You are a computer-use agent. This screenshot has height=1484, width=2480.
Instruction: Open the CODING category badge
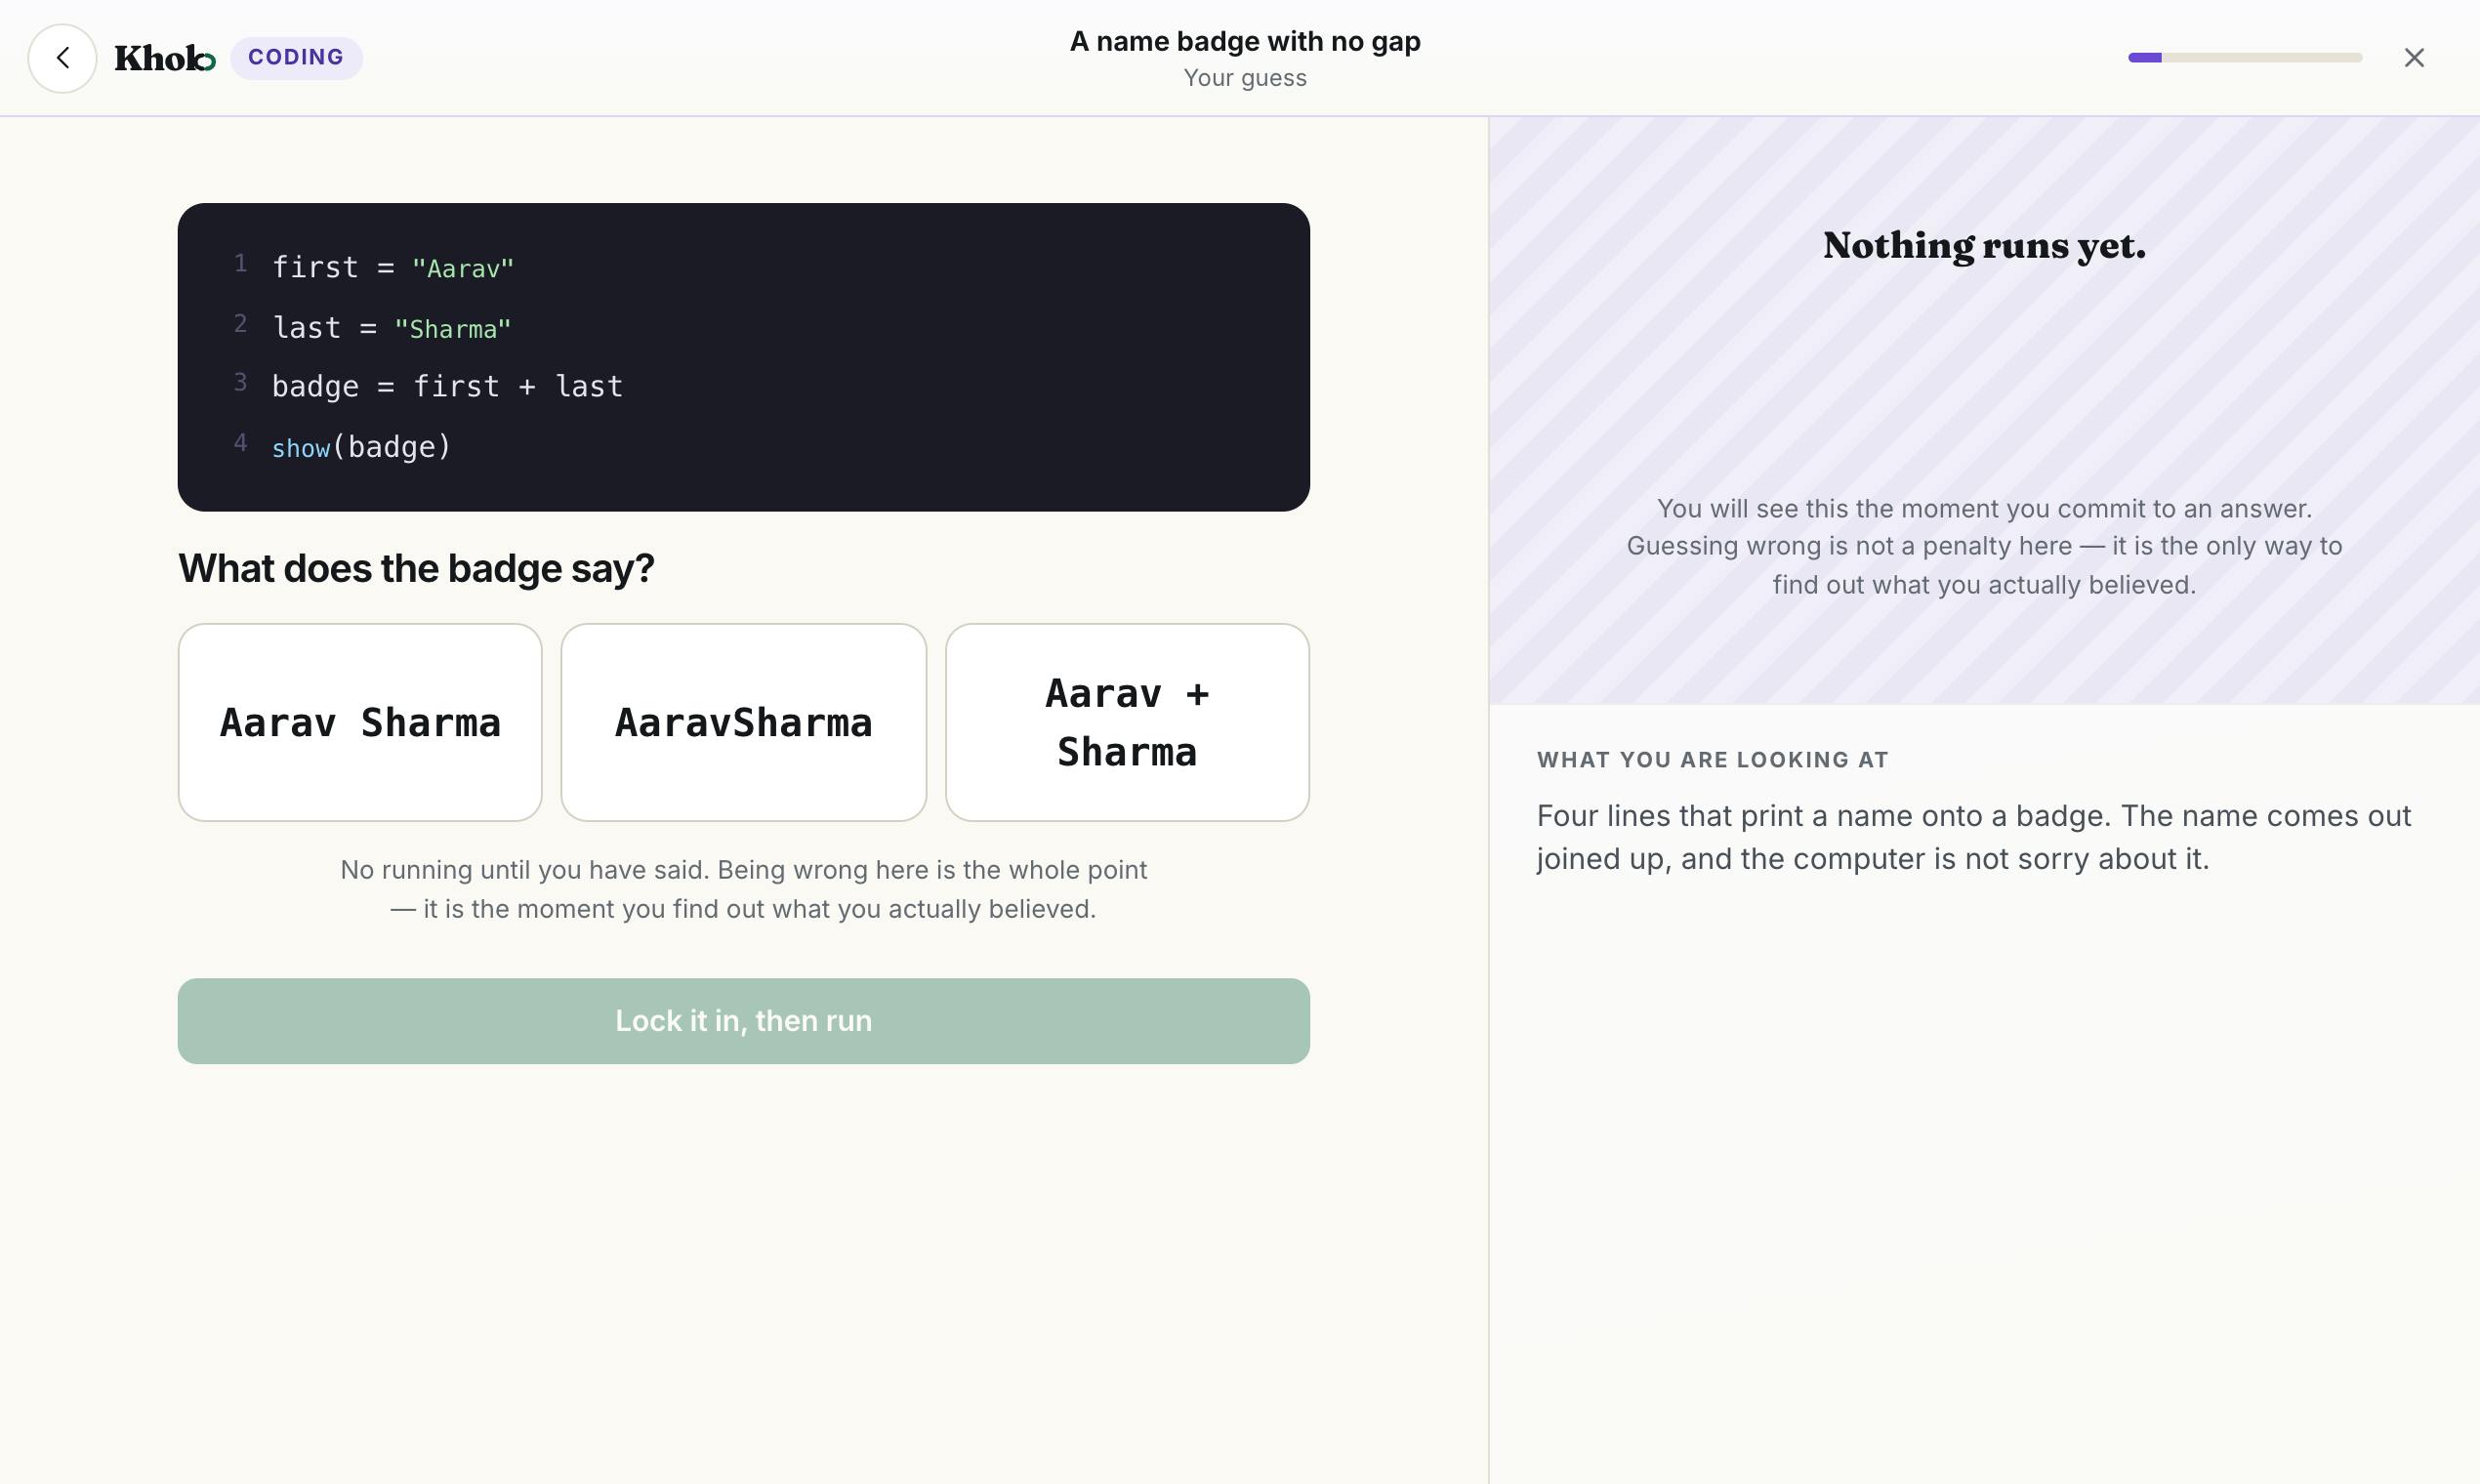coord(296,58)
